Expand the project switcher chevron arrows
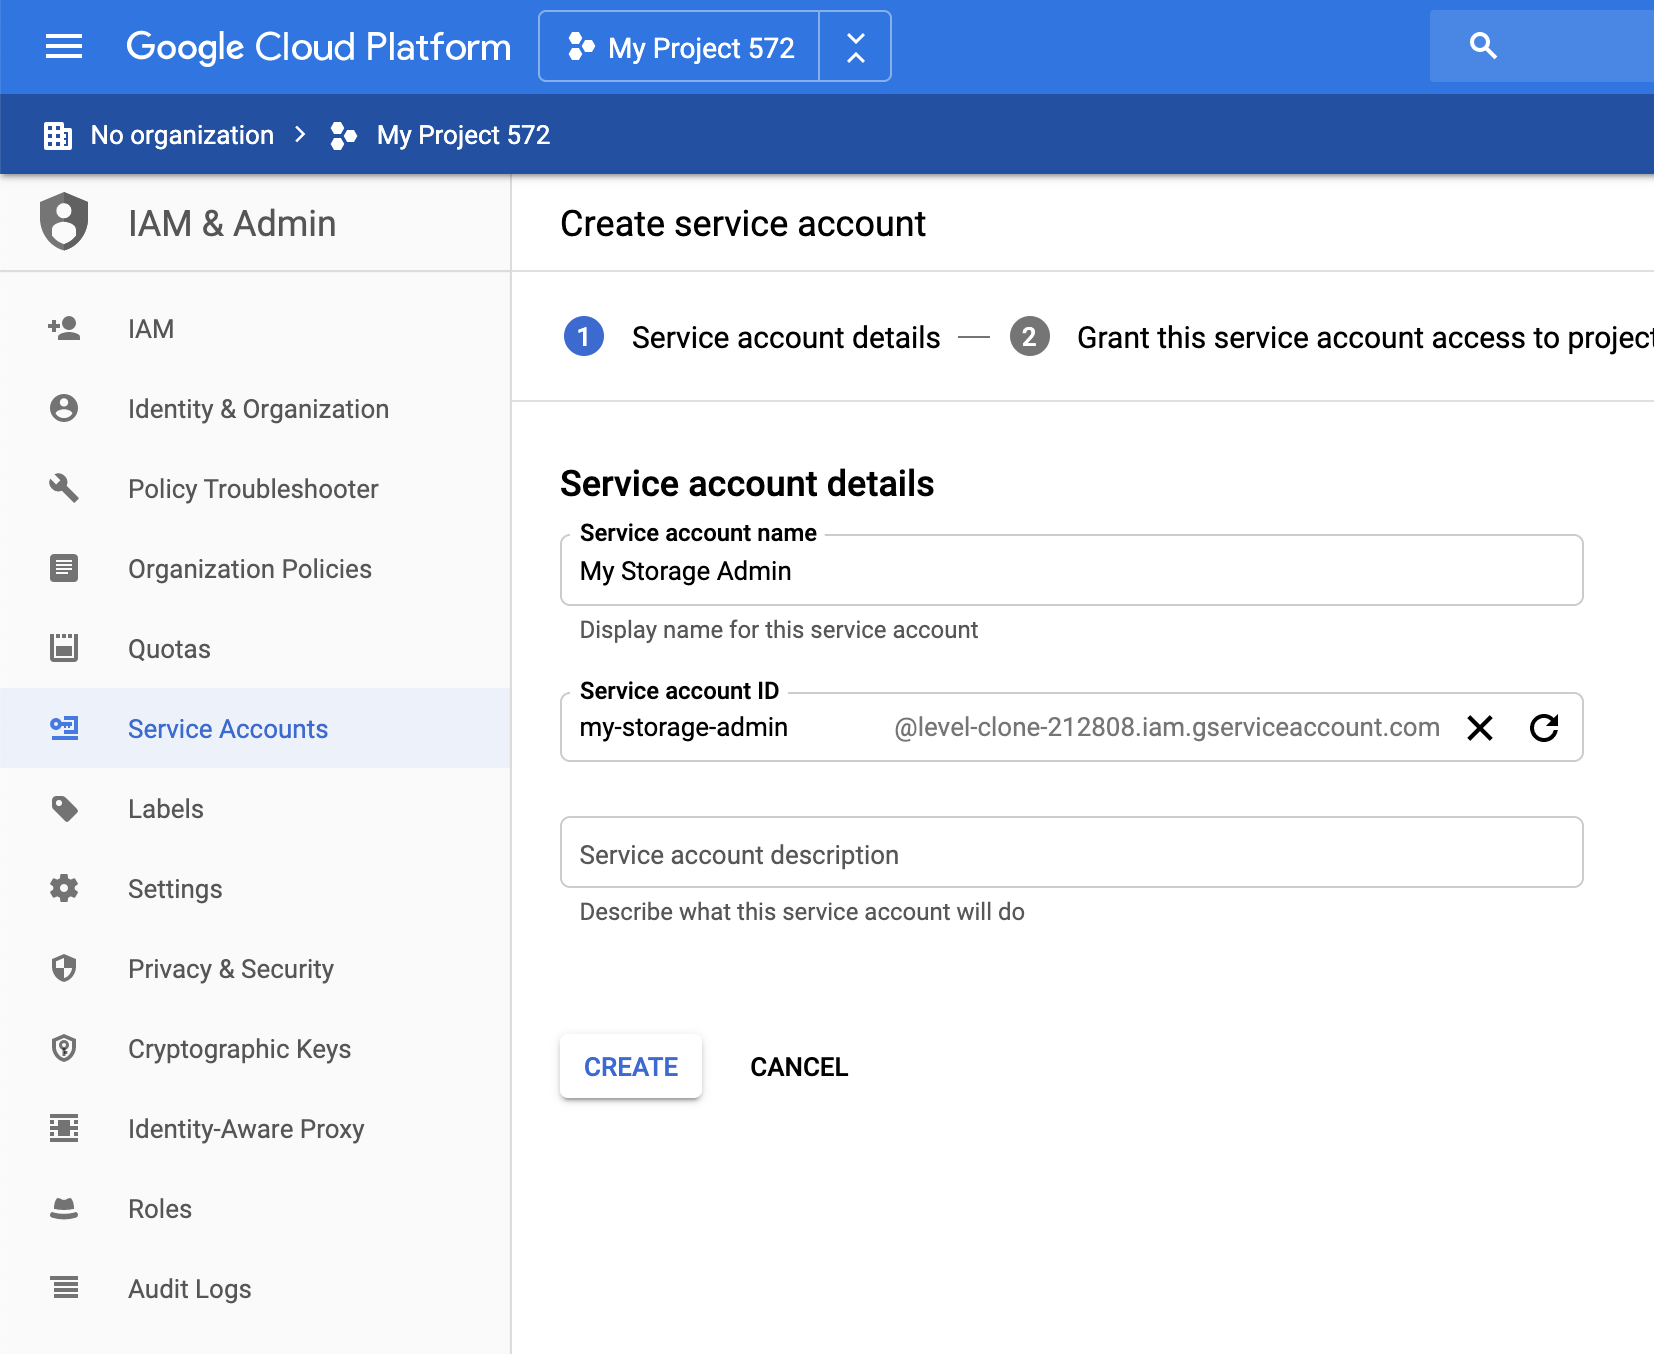Screen dimensions: 1654x1354 tap(855, 47)
